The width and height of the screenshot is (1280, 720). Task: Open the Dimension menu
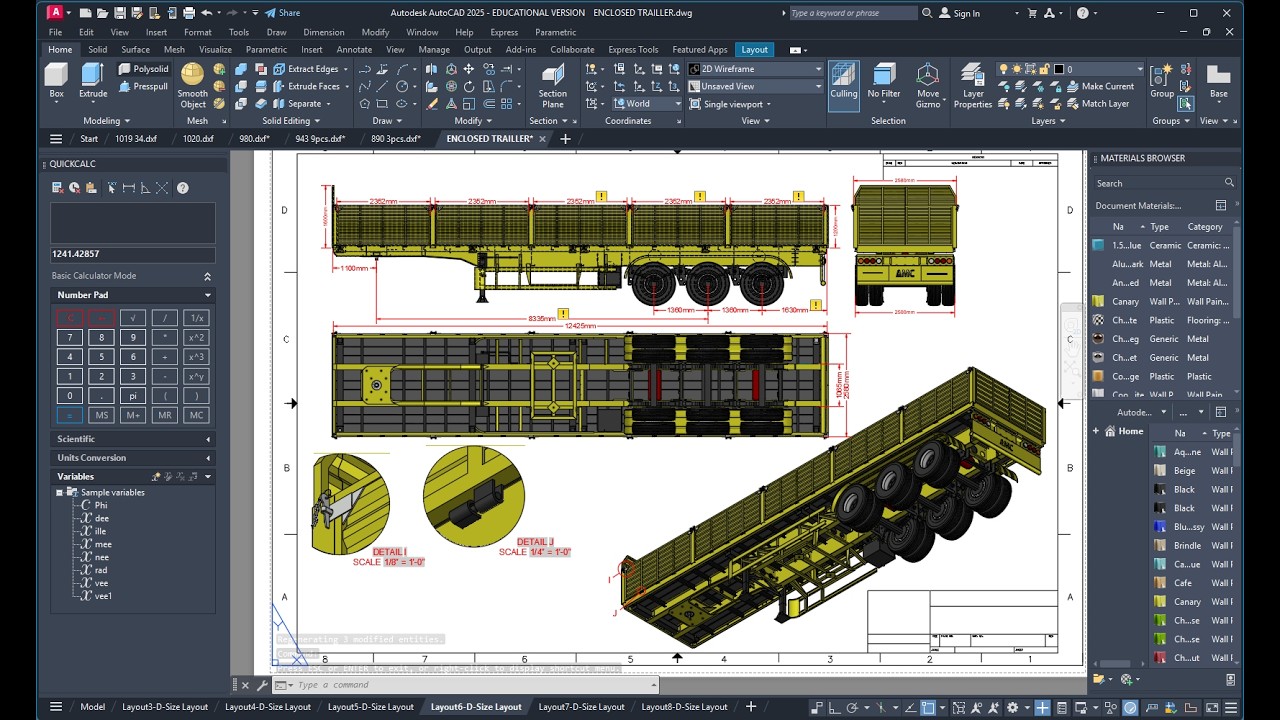(x=323, y=32)
